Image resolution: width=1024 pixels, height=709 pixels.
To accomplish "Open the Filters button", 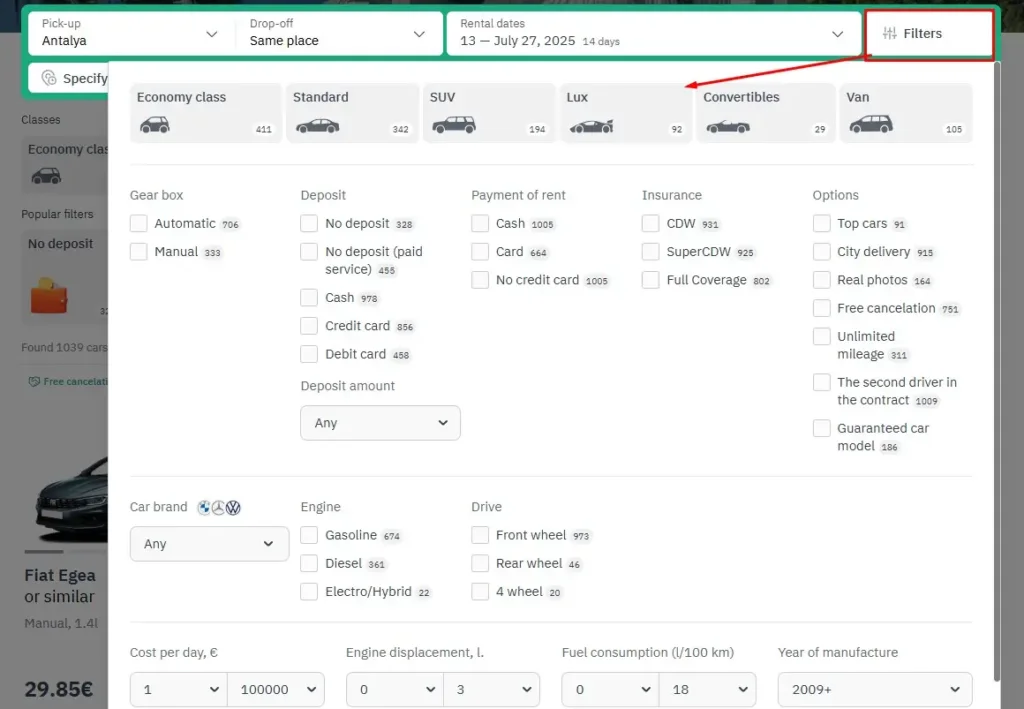I will pos(929,34).
